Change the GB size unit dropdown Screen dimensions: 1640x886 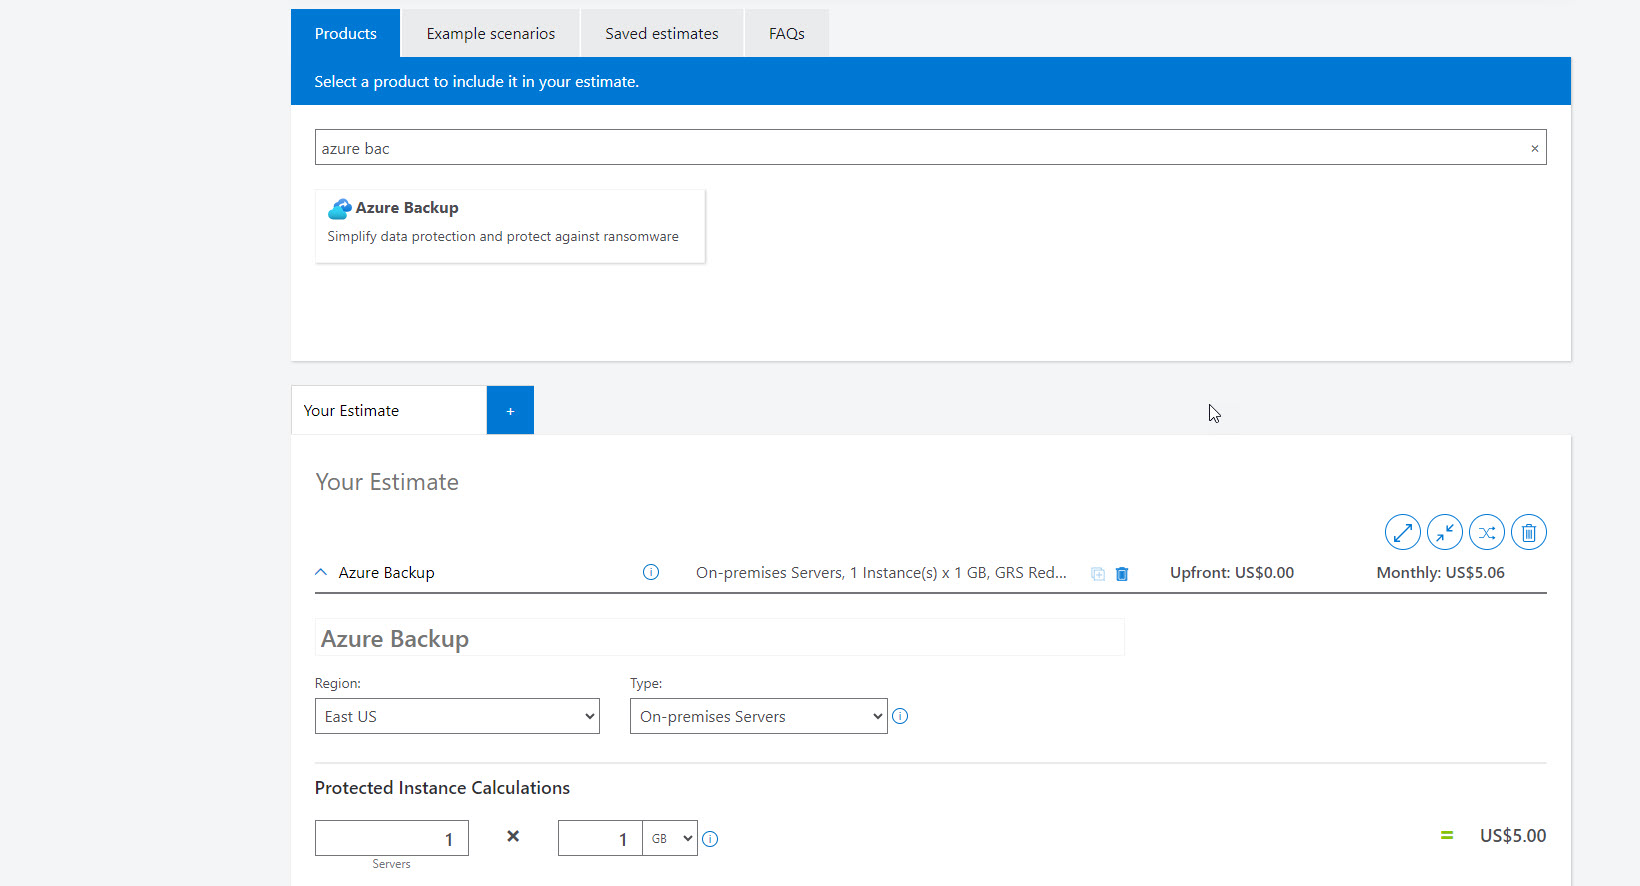(671, 838)
